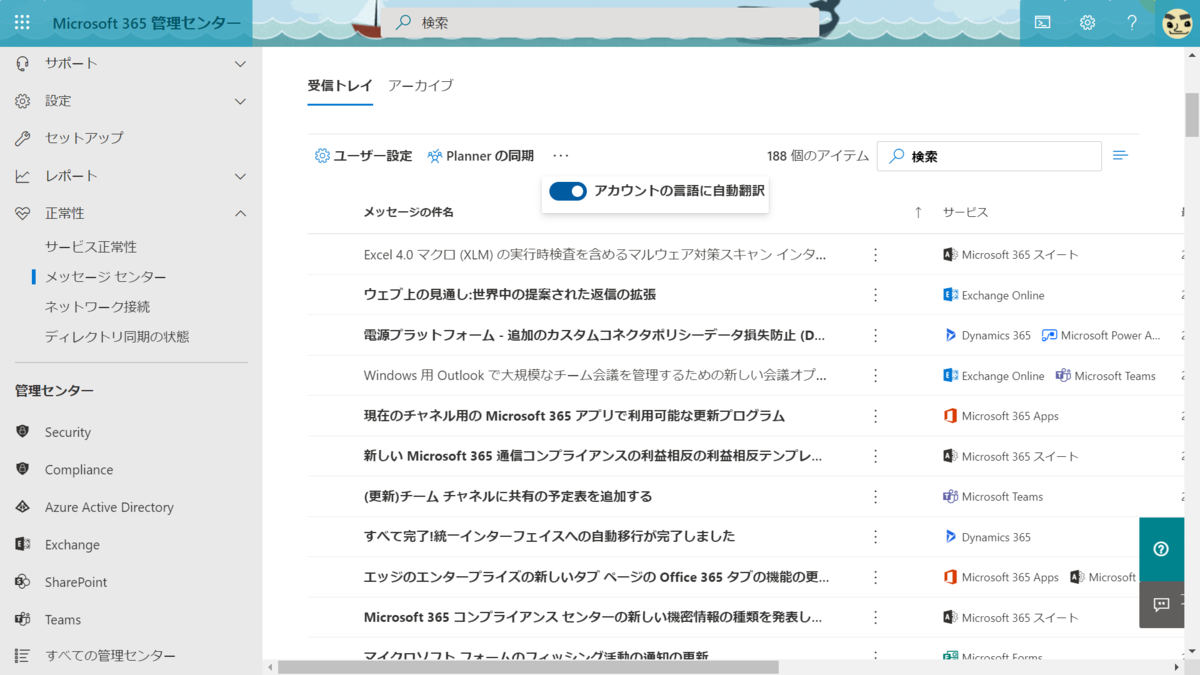The height and width of the screenshot is (675, 1200).
Task: Open the message (更新)チーム チャネルに共有の予定表を追加する
Action: tap(508, 497)
